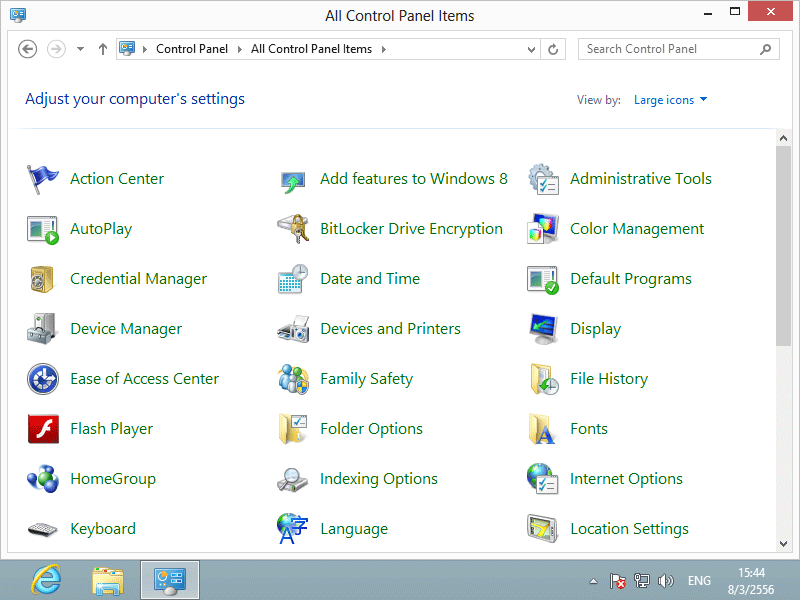Click the Fonts folder icon
The width and height of the screenshot is (800, 600).
[542, 429]
